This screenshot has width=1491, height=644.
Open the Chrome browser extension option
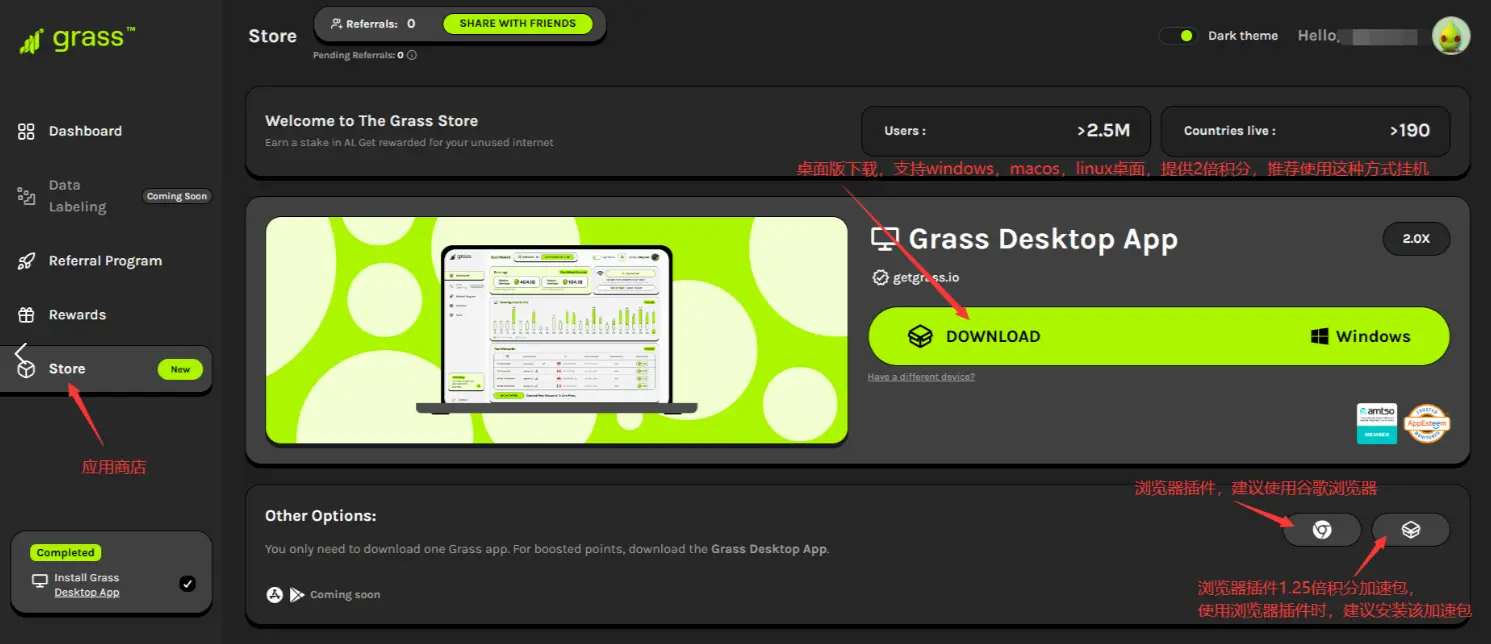tap(1322, 530)
